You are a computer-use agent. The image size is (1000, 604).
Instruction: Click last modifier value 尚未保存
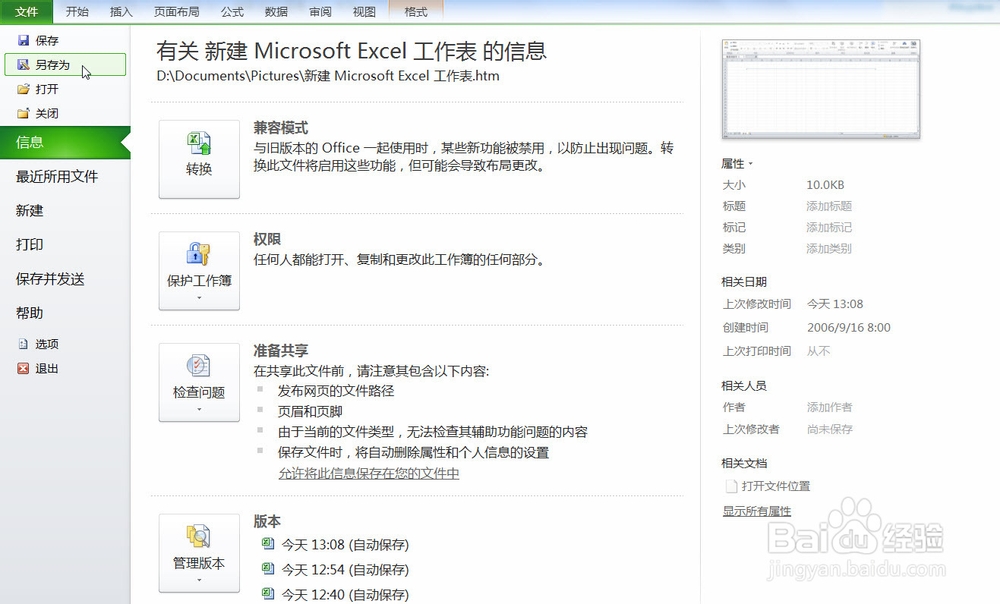[830, 429]
